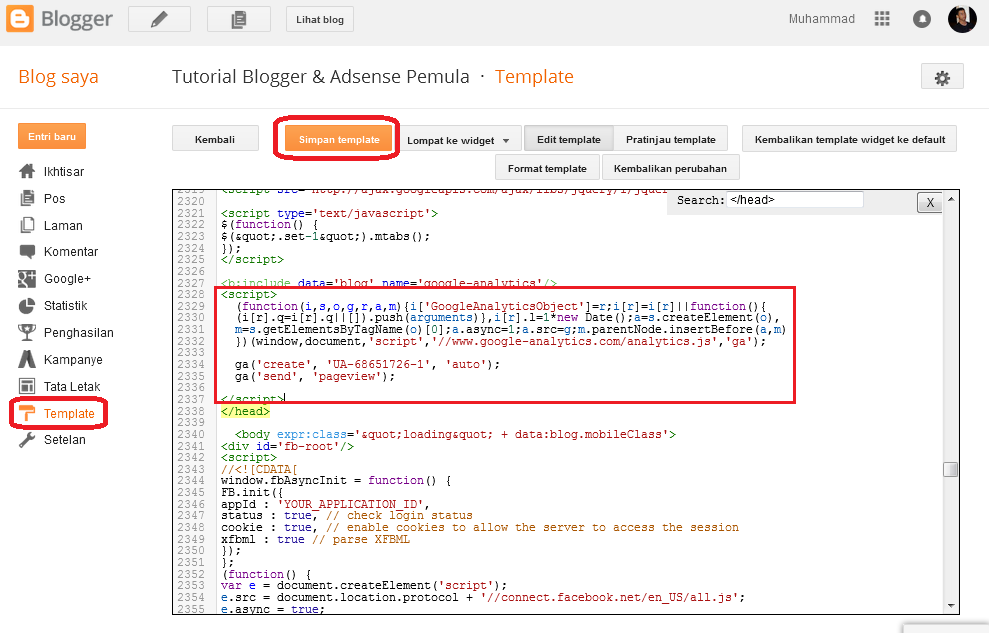Click connect.facebook.net script source line
The height and width of the screenshot is (633, 989).
click(483, 598)
